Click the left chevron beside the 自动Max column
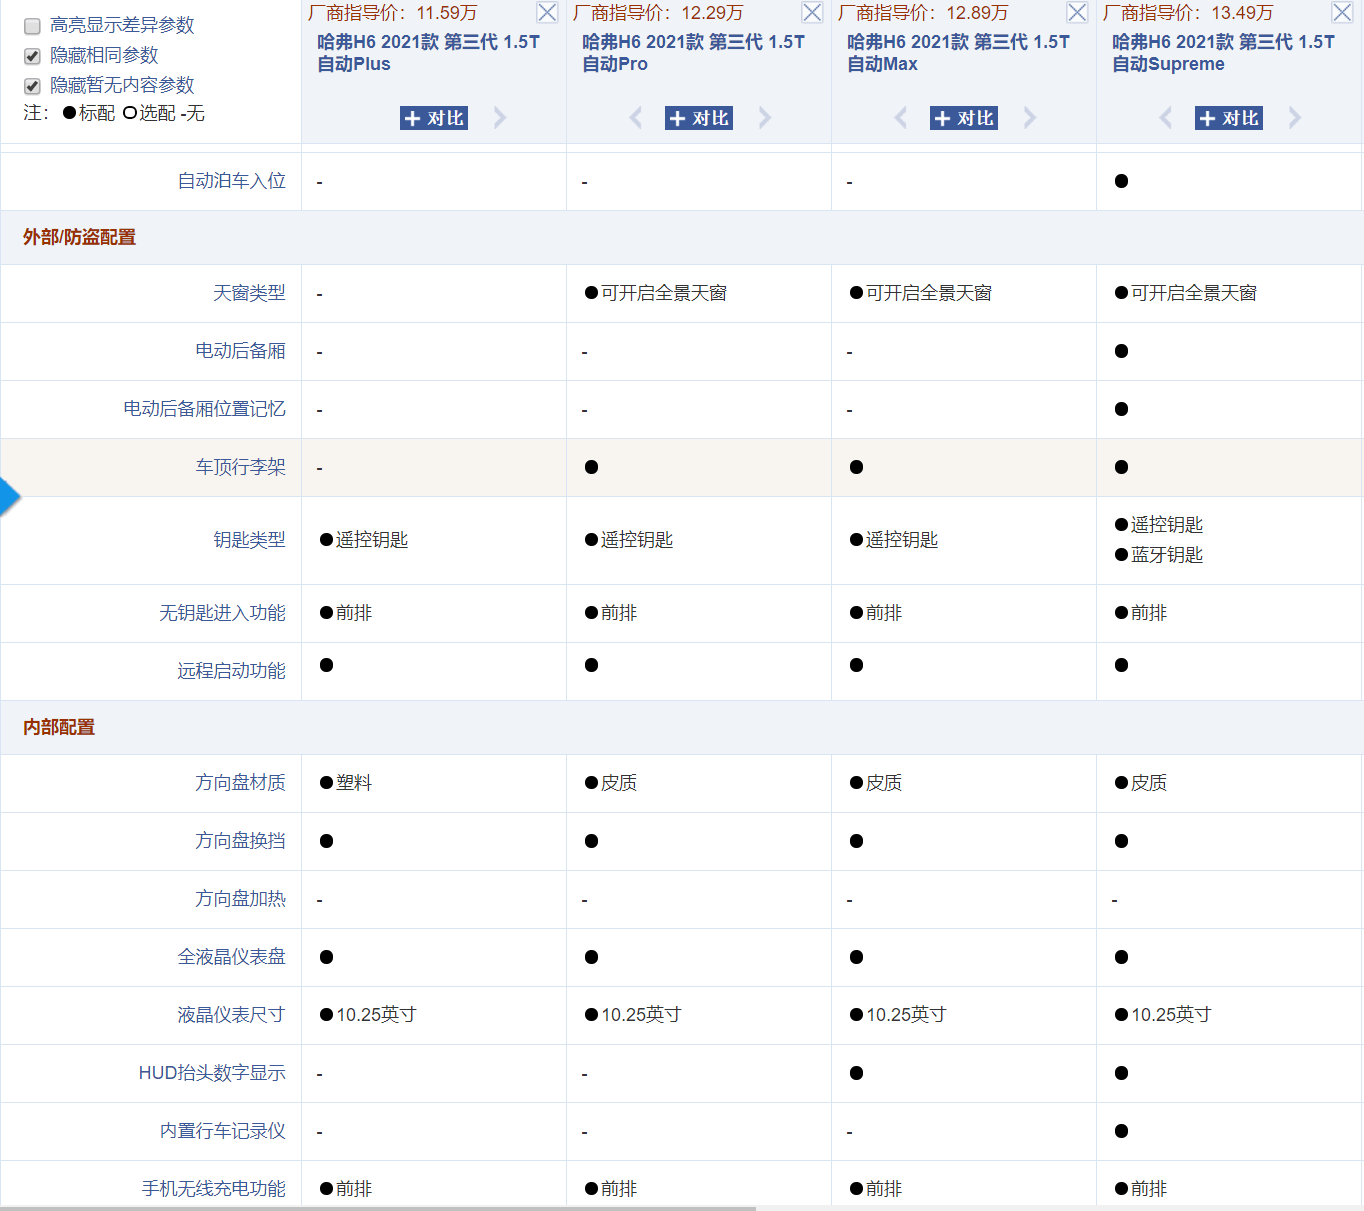The width and height of the screenshot is (1364, 1211). click(x=899, y=117)
